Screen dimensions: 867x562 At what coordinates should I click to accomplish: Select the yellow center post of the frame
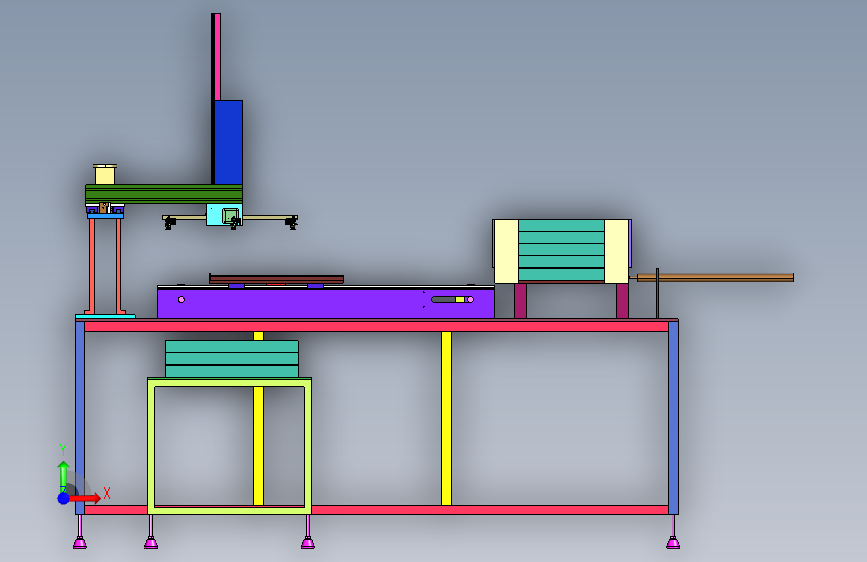coord(446,418)
